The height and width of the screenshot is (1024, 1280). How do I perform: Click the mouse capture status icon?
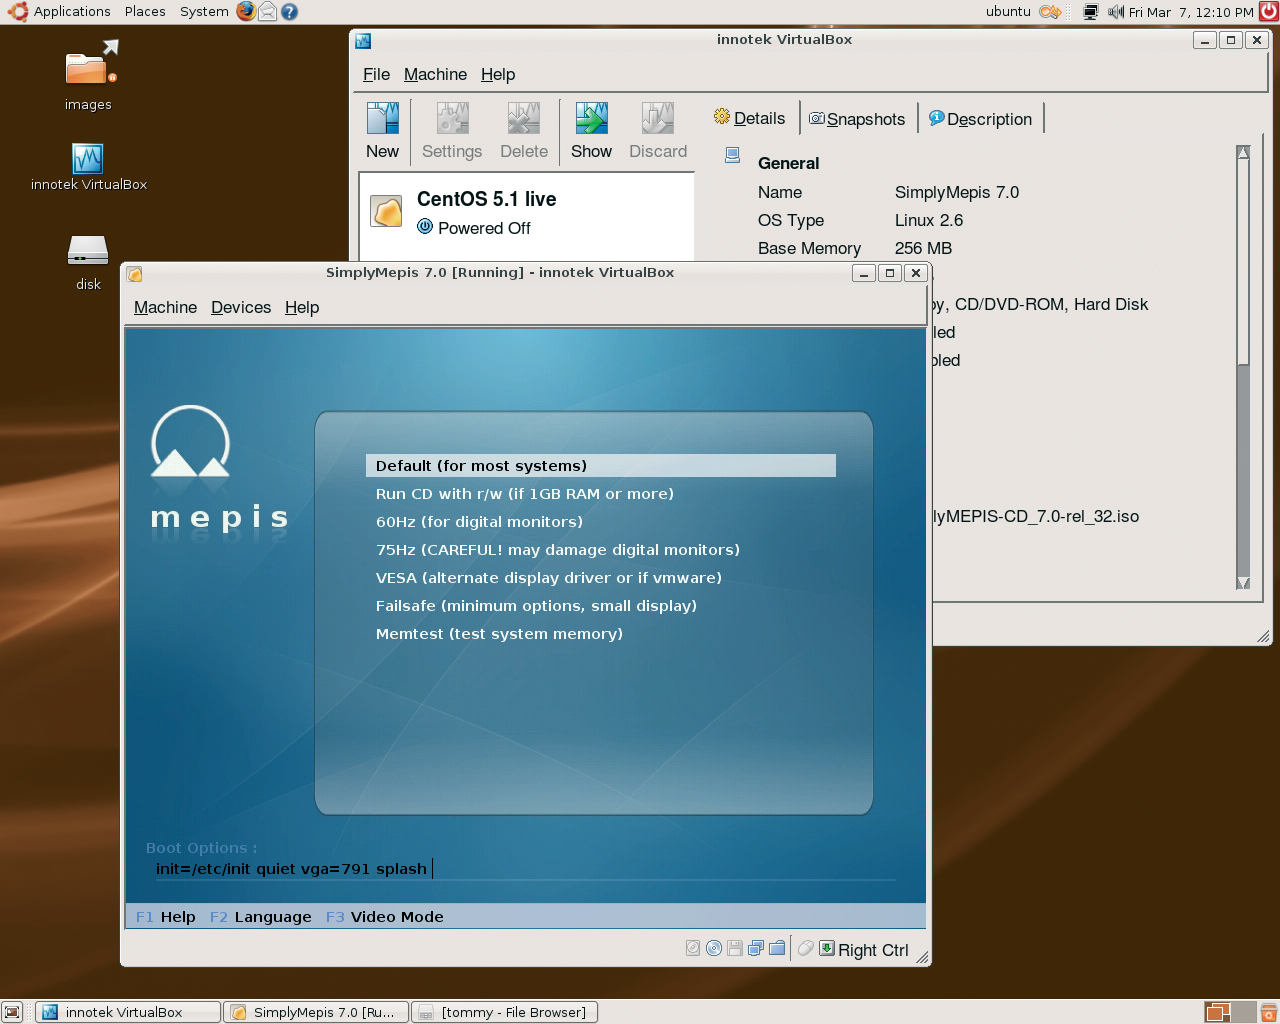(x=806, y=948)
